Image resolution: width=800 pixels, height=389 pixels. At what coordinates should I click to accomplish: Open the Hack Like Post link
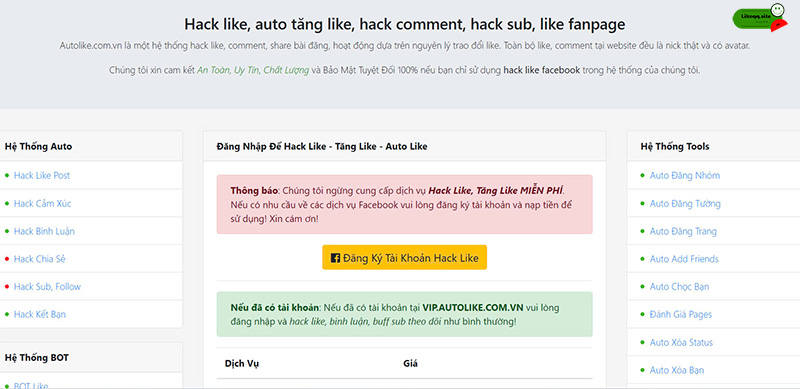[42, 176]
